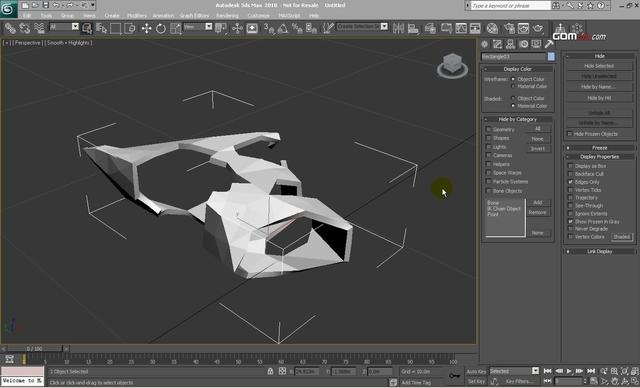Toggle the Cameras hide category checkbox

(488, 155)
